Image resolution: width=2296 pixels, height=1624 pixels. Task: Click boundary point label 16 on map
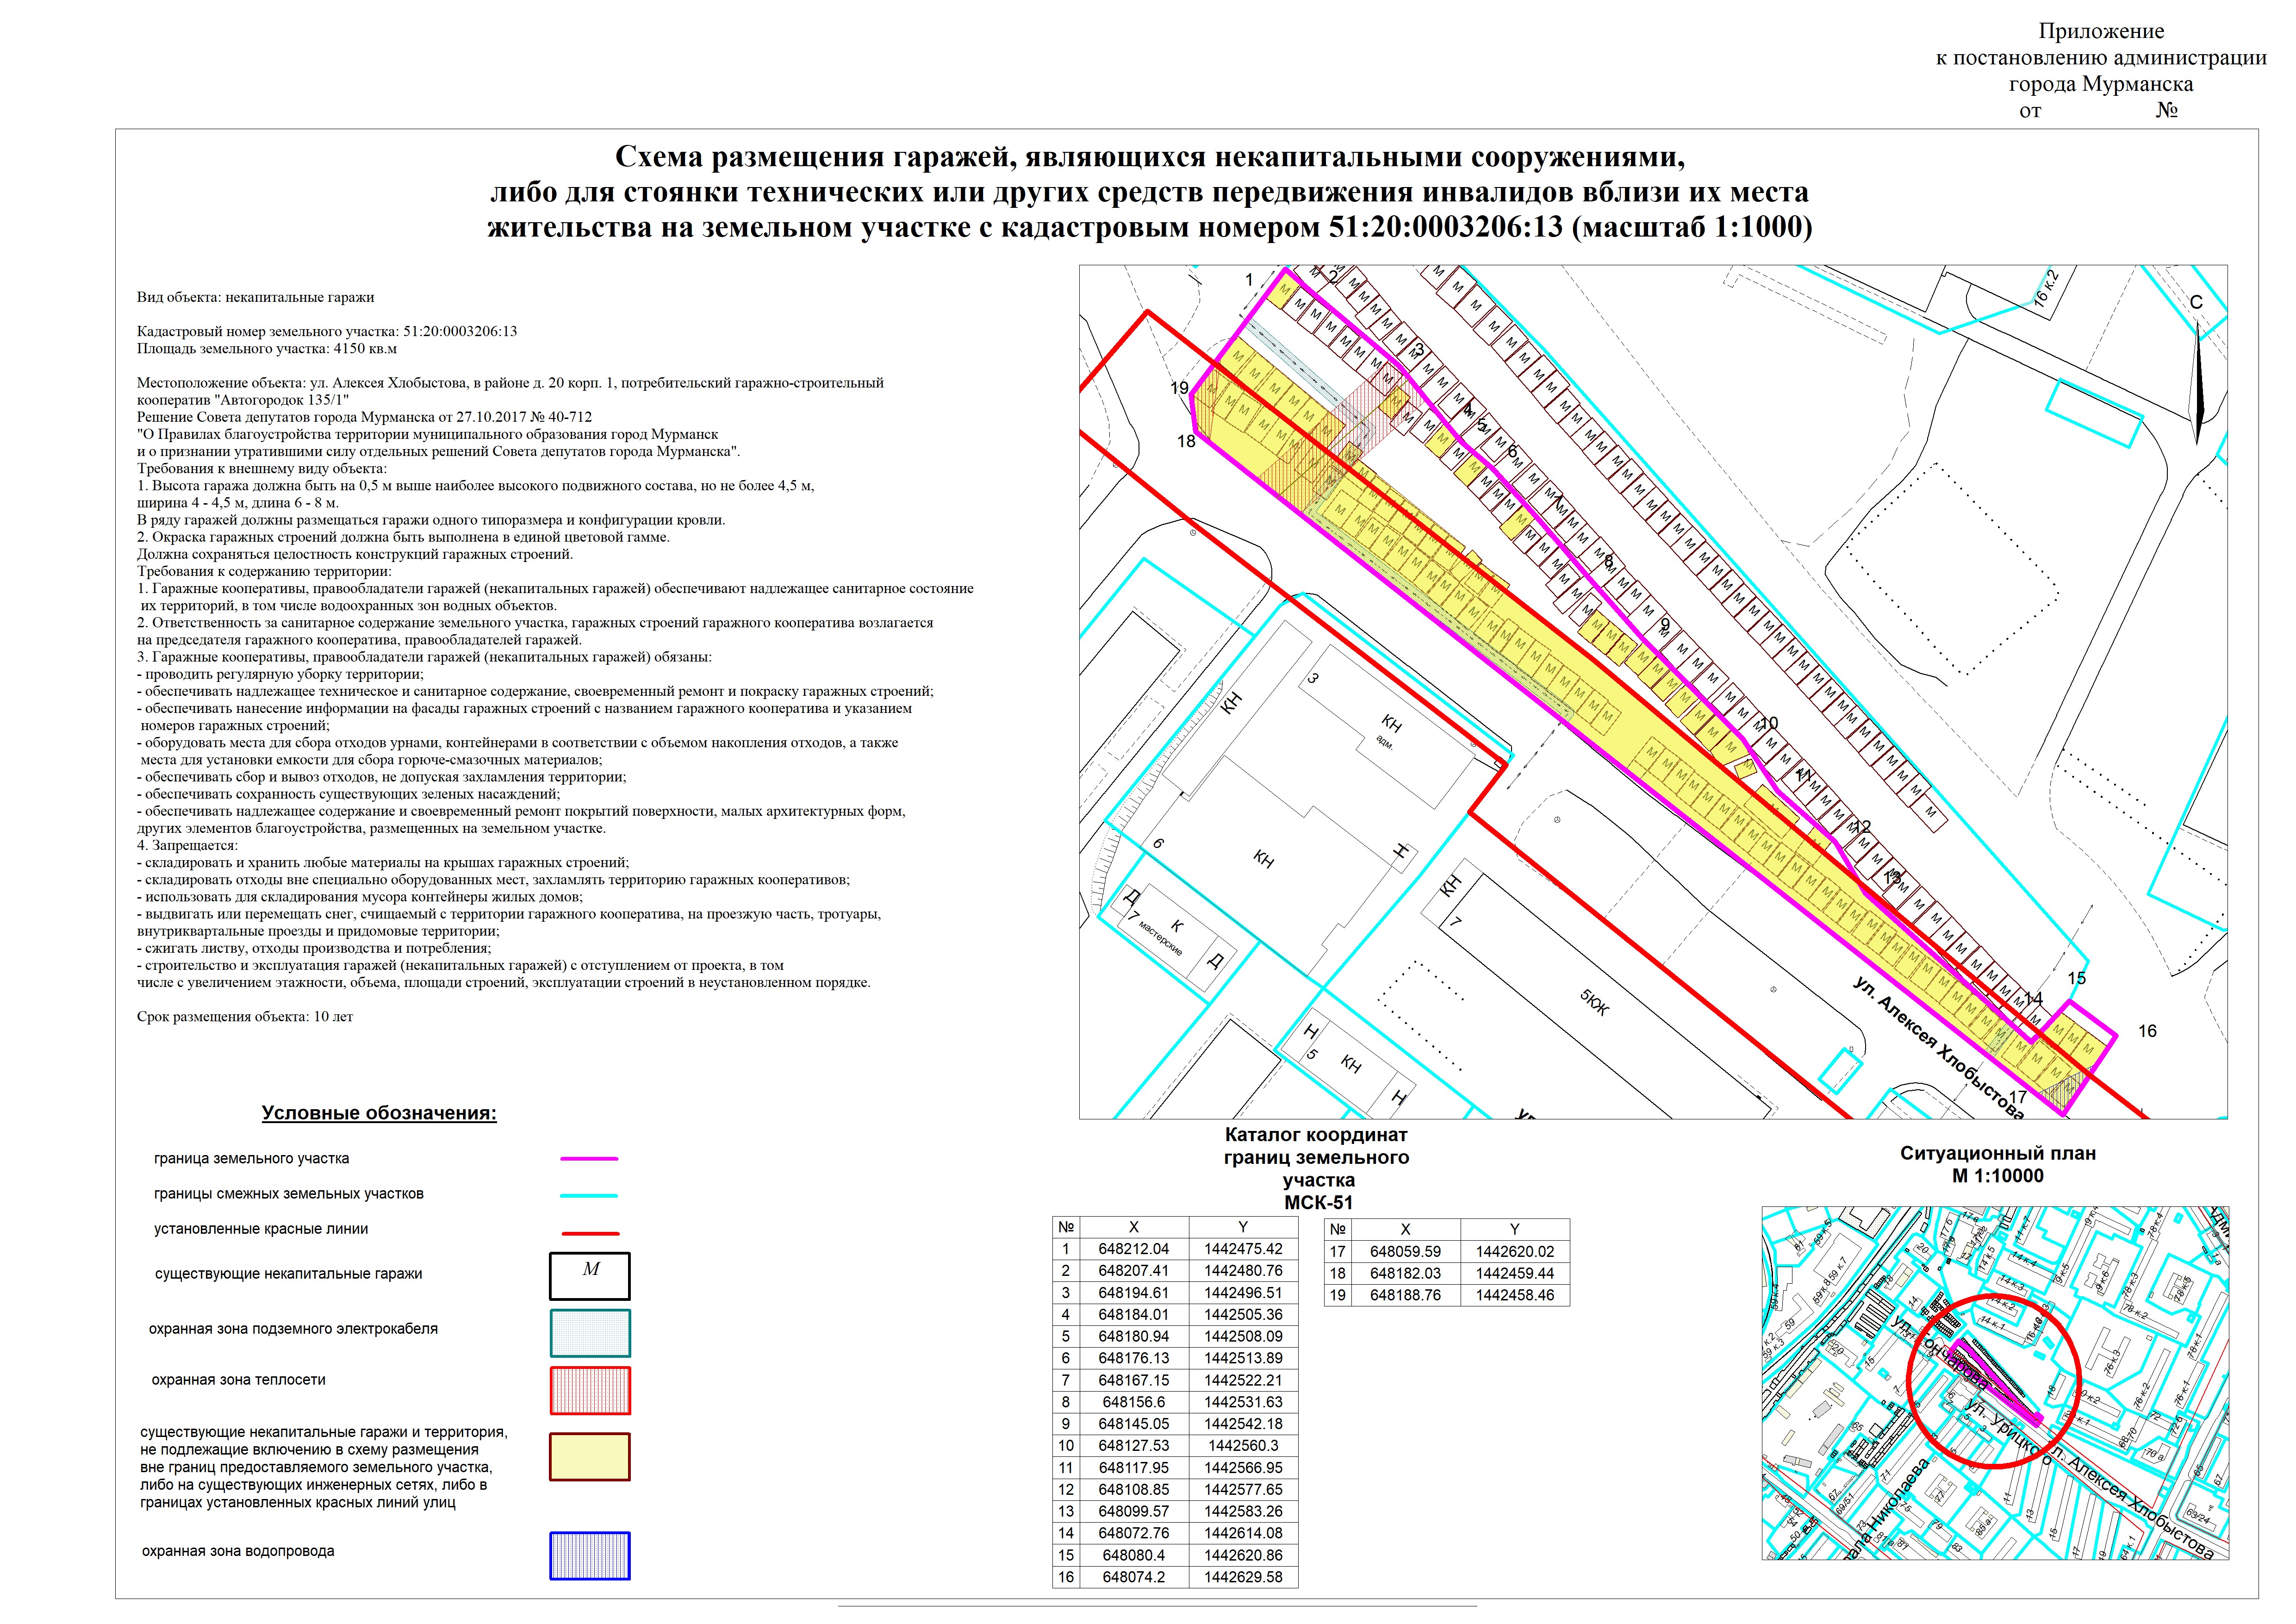click(x=2147, y=1031)
